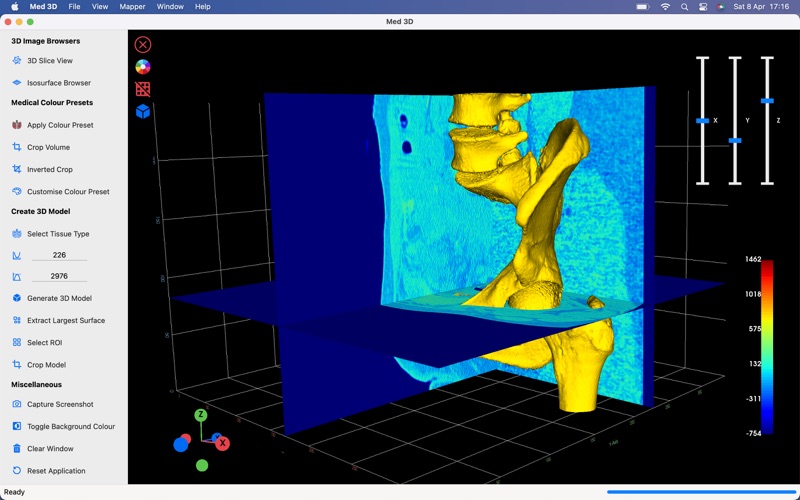Click the Ready status bar text
The width and height of the screenshot is (800, 500).
(14, 492)
